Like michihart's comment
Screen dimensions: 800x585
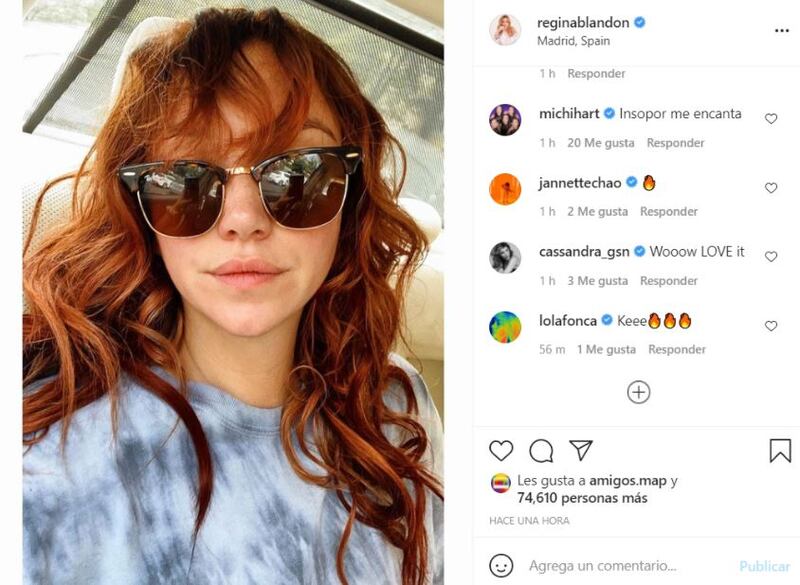(771, 119)
